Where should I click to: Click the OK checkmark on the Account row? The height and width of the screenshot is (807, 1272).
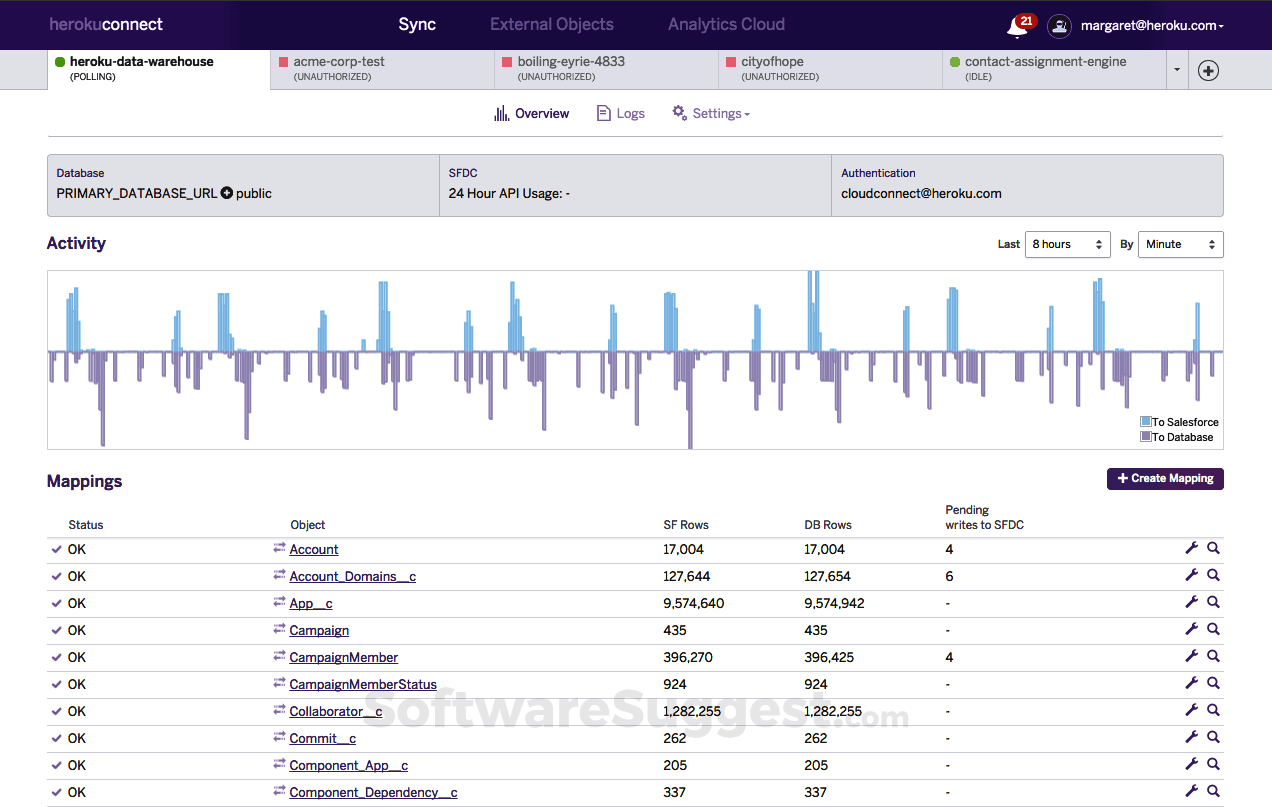click(57, 549)
